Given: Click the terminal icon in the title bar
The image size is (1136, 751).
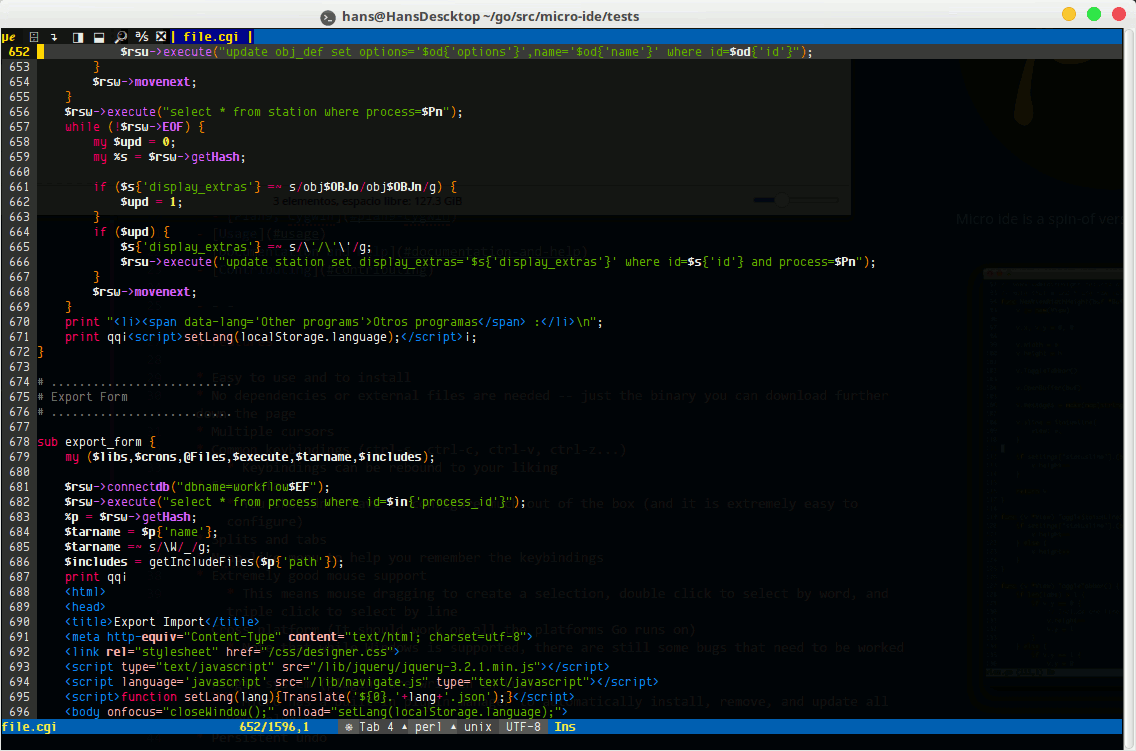Looking at the screenshot, I should click(x=328, y=17).
